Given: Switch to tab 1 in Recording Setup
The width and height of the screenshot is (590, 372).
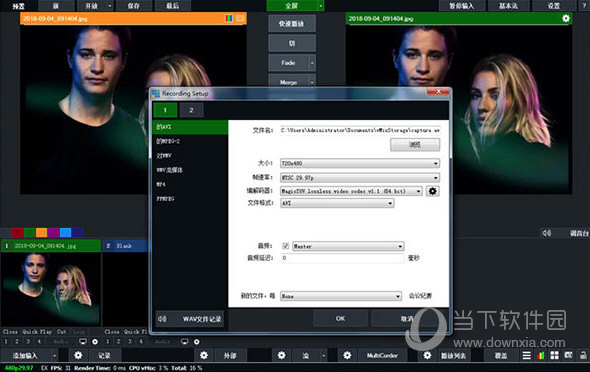Looking at the screenshot, I should pos(165,110).
